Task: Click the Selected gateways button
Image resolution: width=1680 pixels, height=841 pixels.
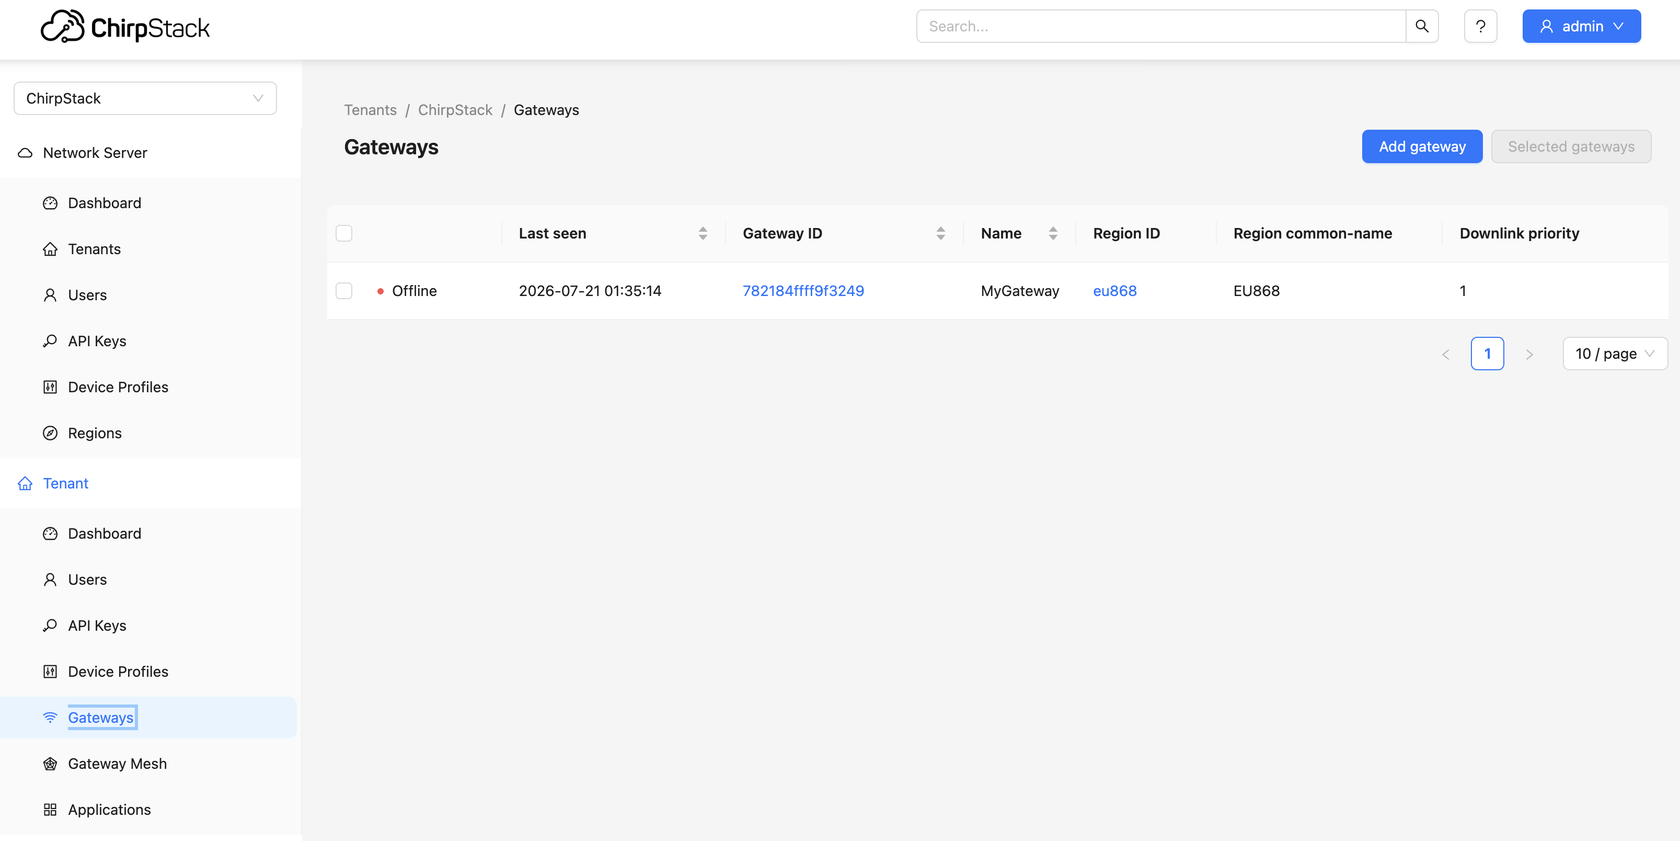Action: click(1571, 146)
